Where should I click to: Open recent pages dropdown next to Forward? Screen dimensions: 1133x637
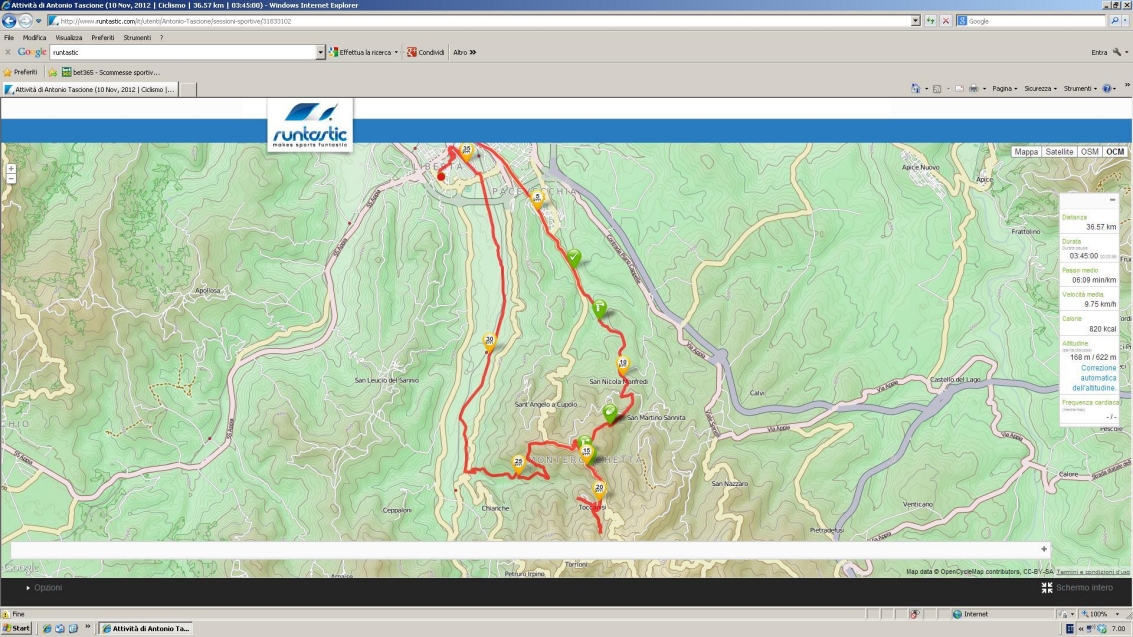point(38,21)
